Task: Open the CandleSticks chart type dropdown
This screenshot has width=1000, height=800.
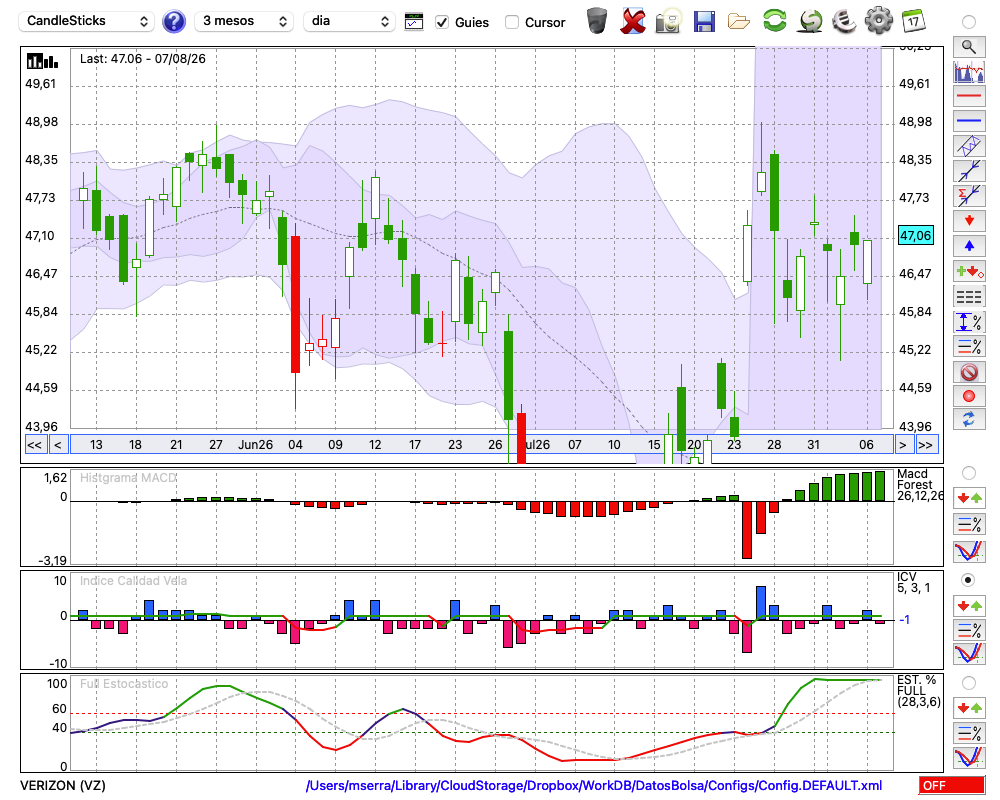Action: (x=87, y=21)
